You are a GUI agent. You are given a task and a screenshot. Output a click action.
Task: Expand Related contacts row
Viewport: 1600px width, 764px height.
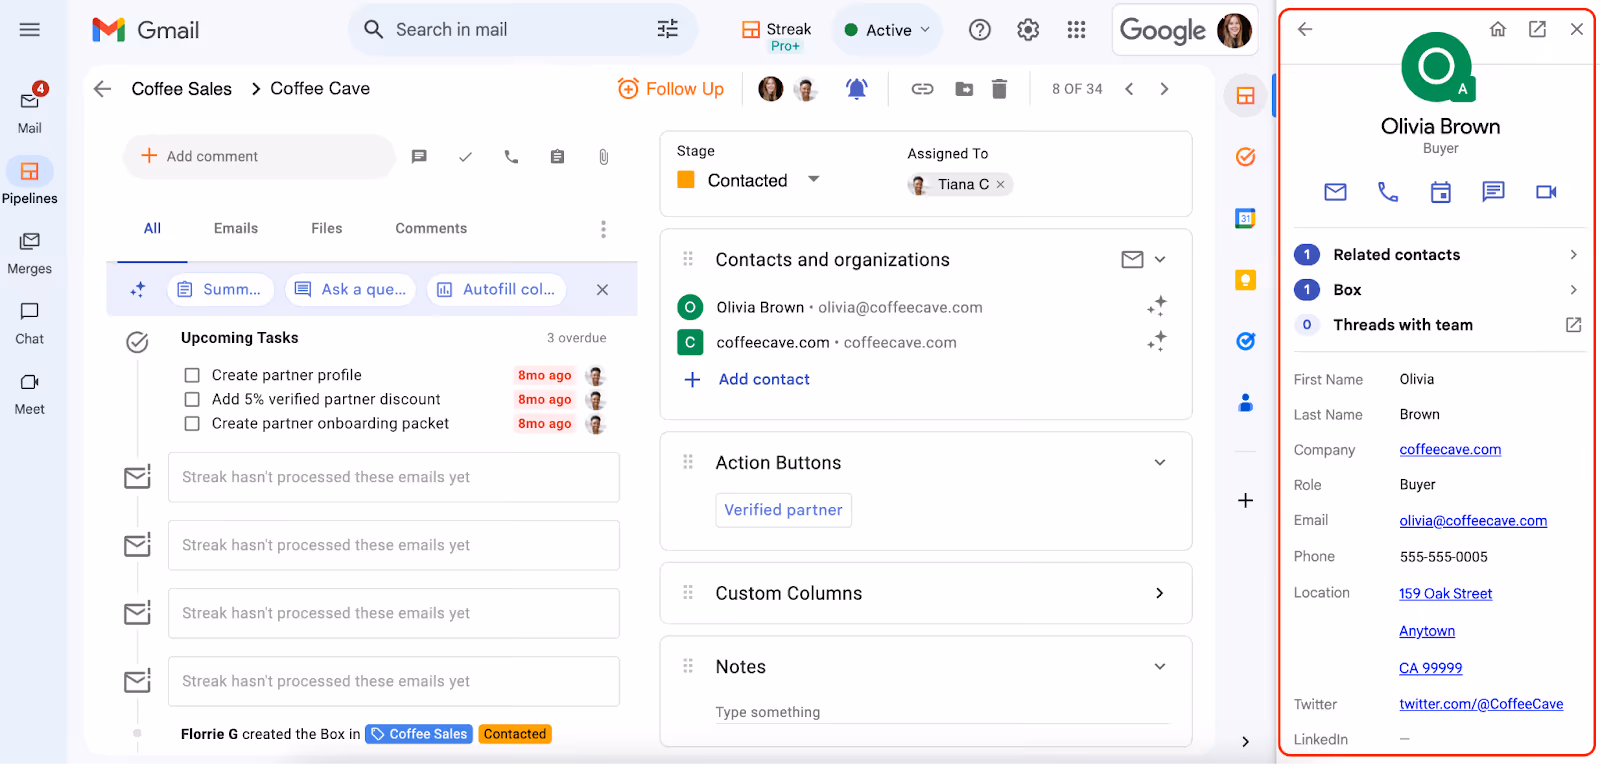[x=1438, y=255]
